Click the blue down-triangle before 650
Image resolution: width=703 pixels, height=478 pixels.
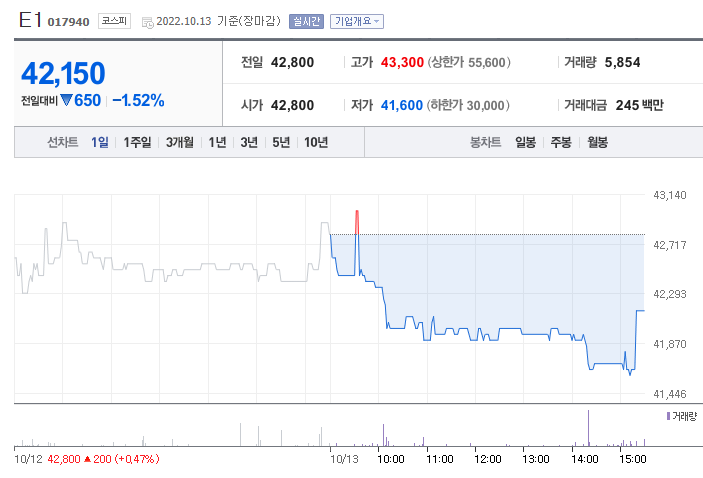[66, 100]
